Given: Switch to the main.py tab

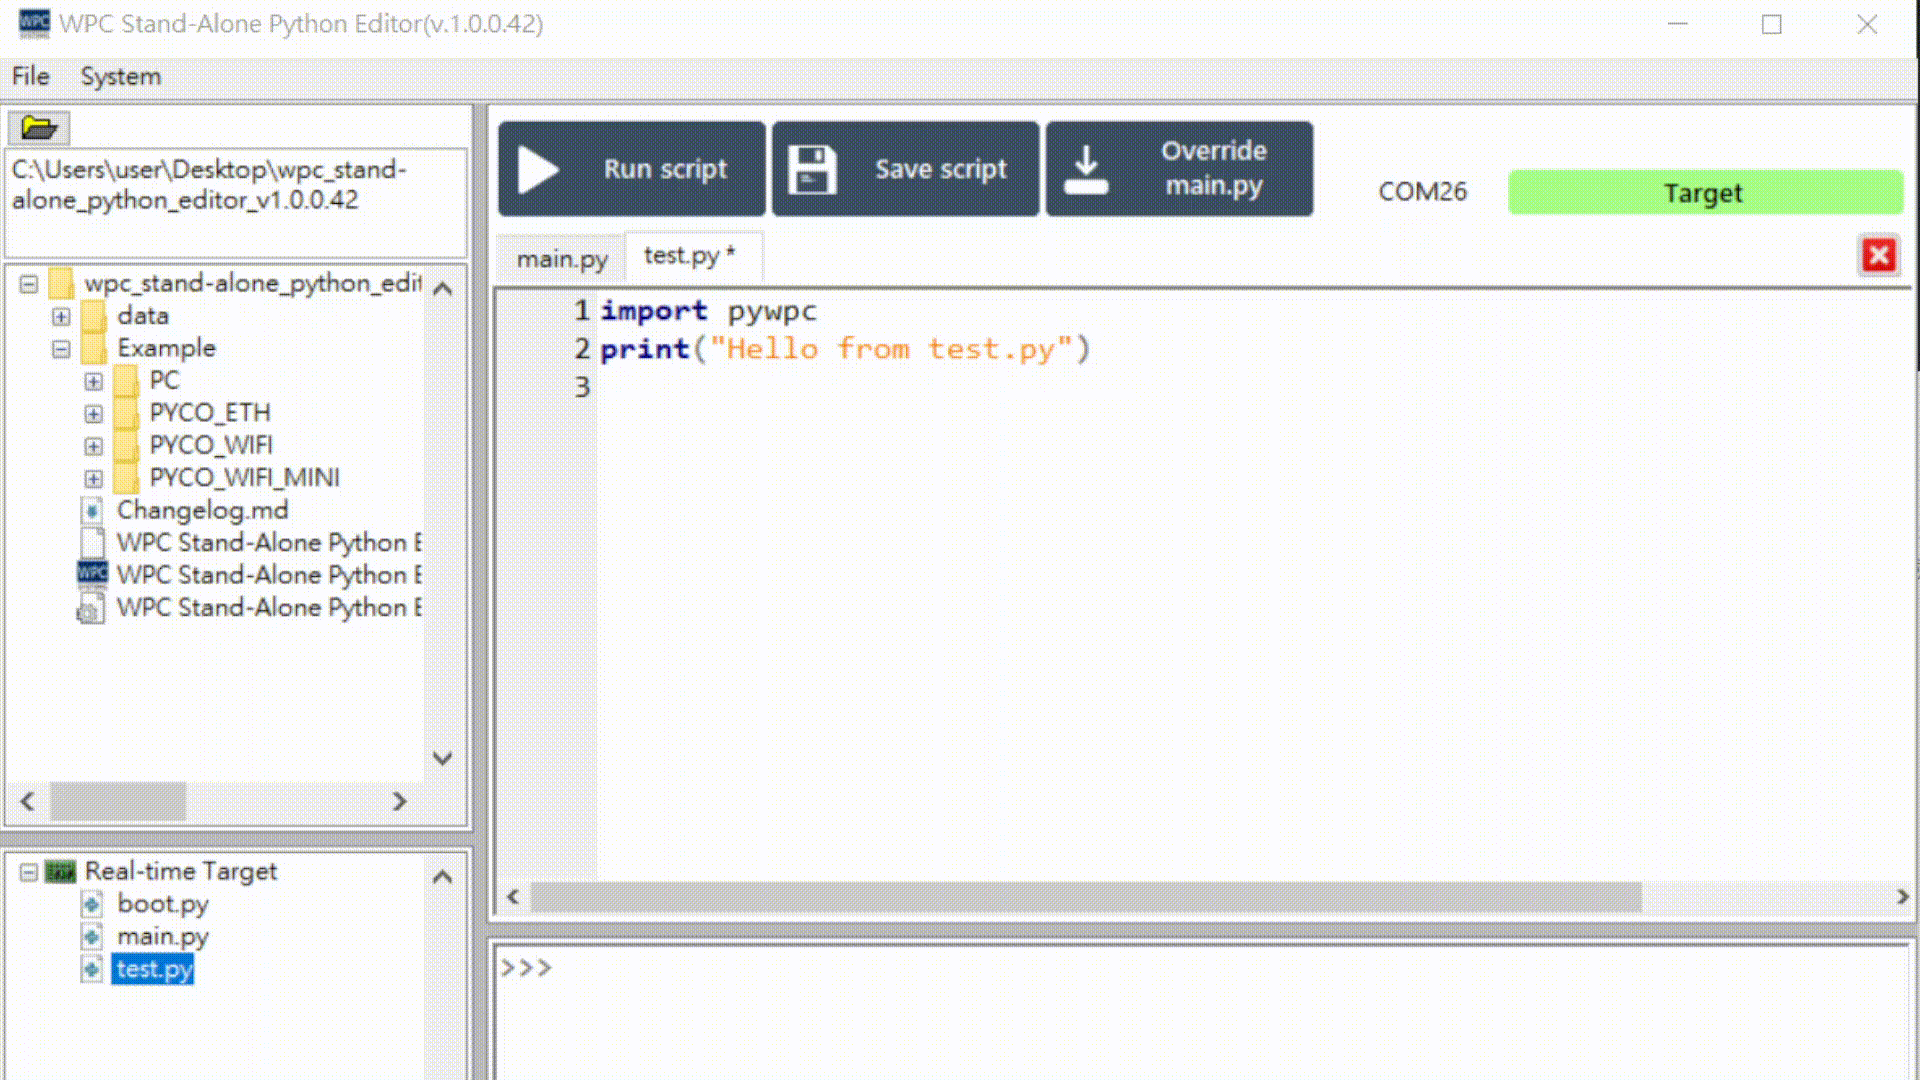Looking at the screenshot, I should (561, 257).
